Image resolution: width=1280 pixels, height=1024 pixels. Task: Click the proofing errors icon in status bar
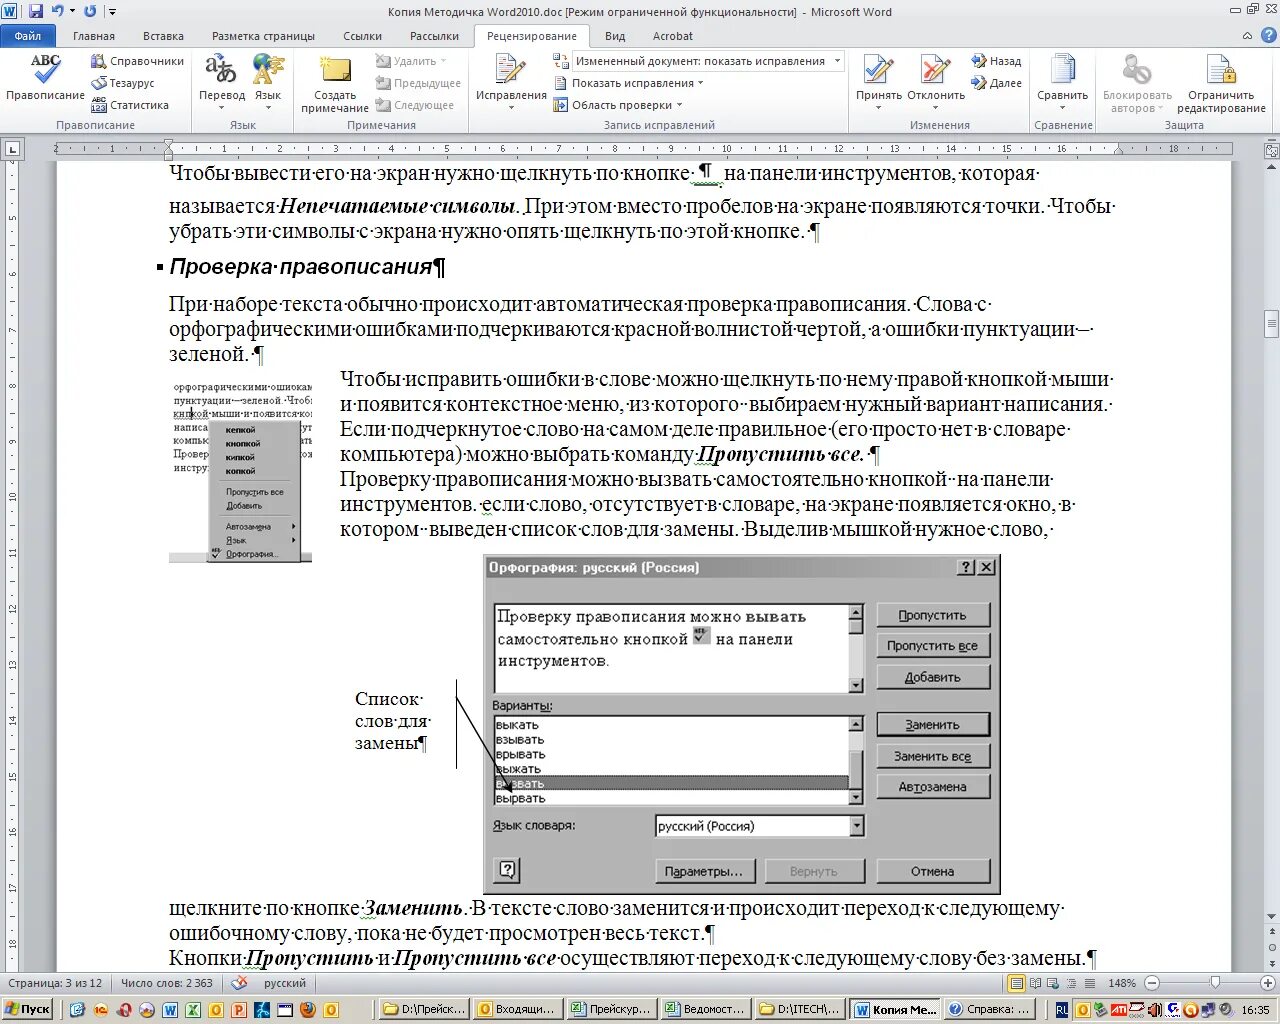click(240, 983)
